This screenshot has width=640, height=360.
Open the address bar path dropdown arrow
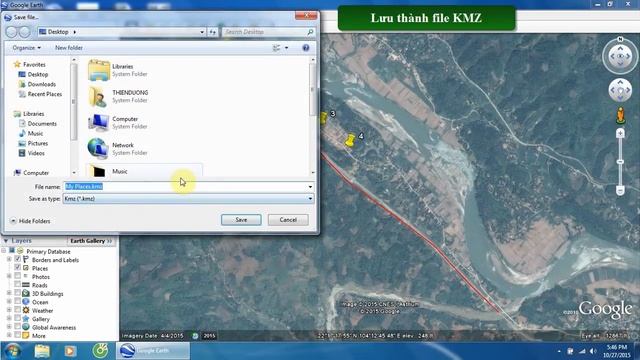point(202,32)
